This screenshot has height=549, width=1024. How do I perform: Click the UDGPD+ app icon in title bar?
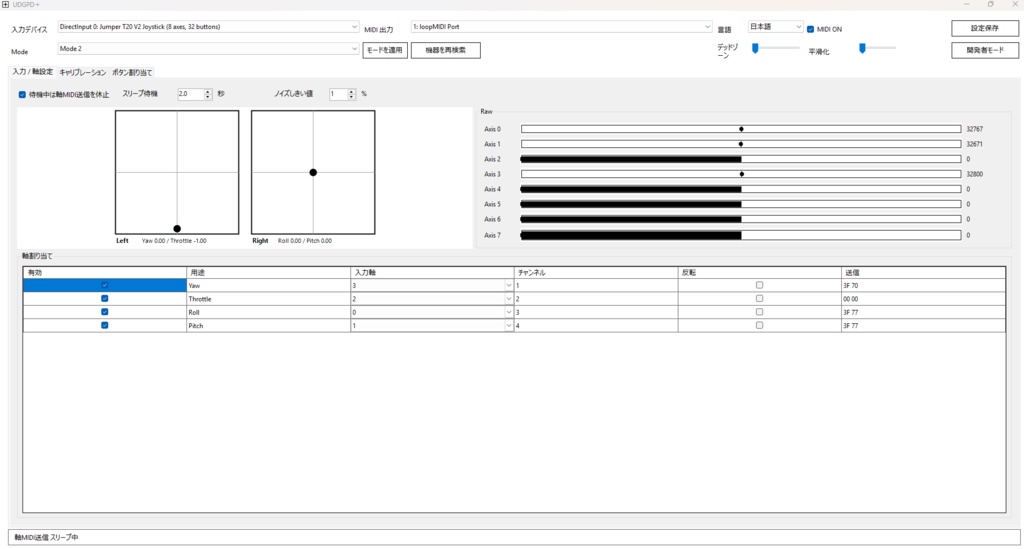tap(6, 5)
